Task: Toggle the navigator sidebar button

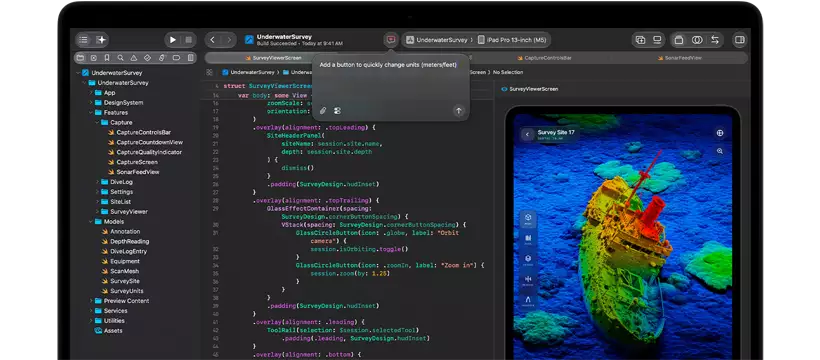Action: click(84, 40)
